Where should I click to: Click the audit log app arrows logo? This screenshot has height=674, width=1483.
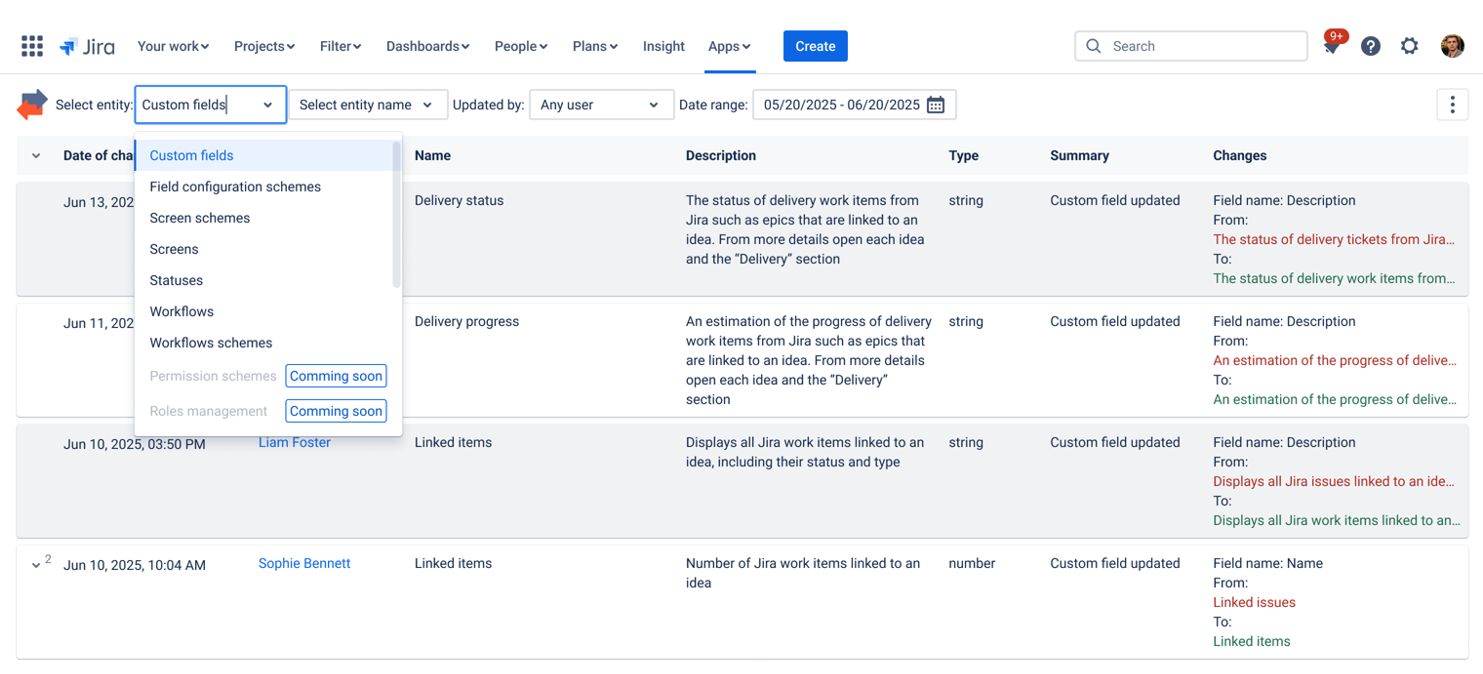(30, 104)
